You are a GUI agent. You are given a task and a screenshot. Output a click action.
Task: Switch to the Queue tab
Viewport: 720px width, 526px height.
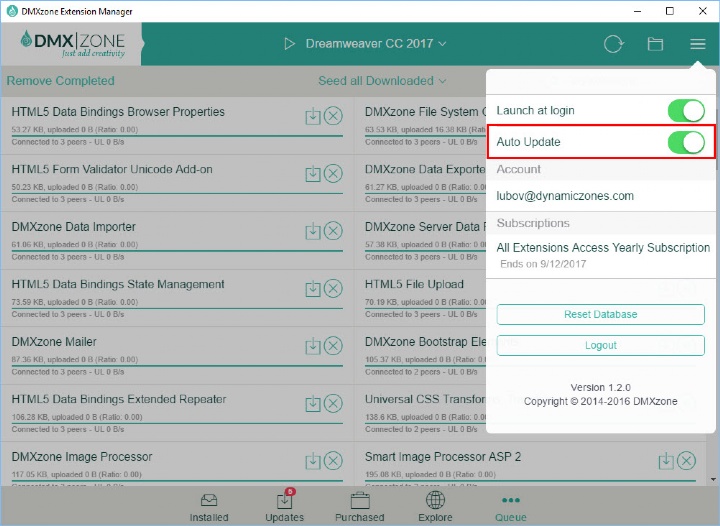tap(511, 507)
